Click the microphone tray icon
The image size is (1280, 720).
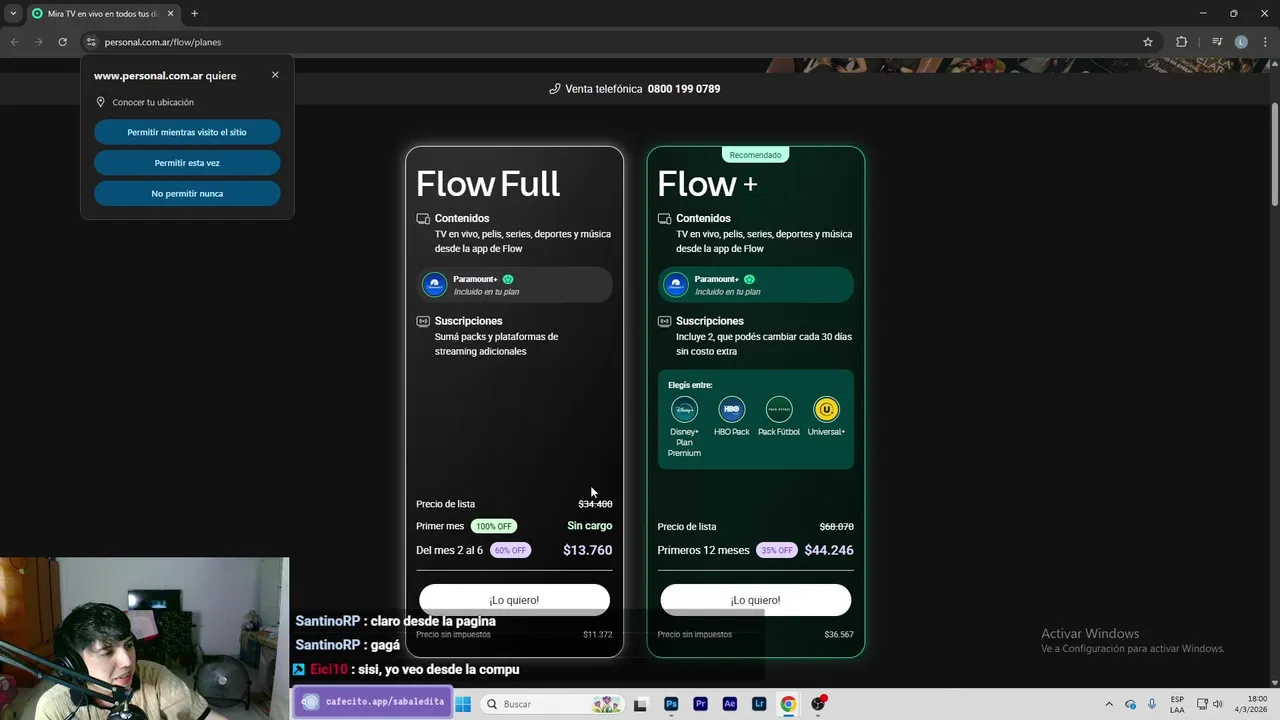[1152, 704]
